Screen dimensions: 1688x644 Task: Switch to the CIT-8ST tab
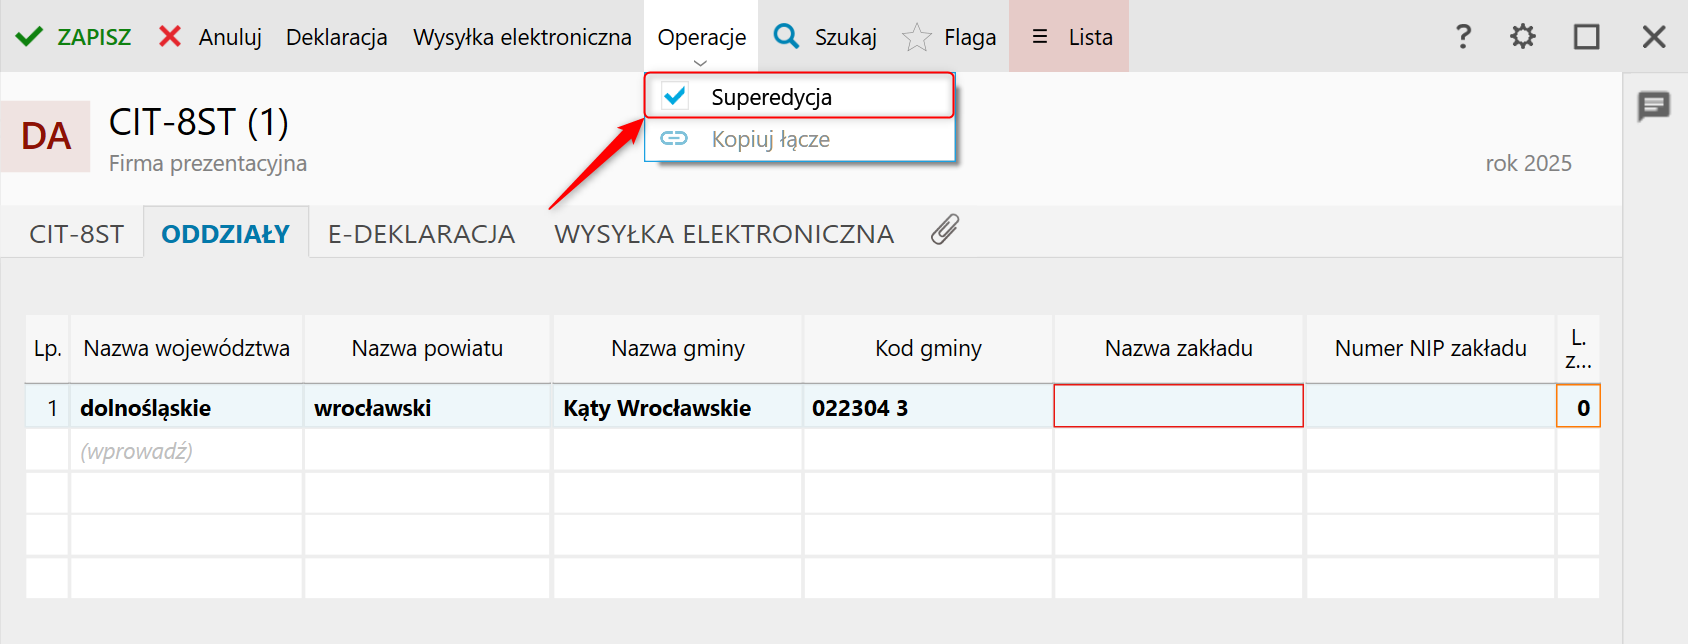pyautogui.click(x=77, y=234)
